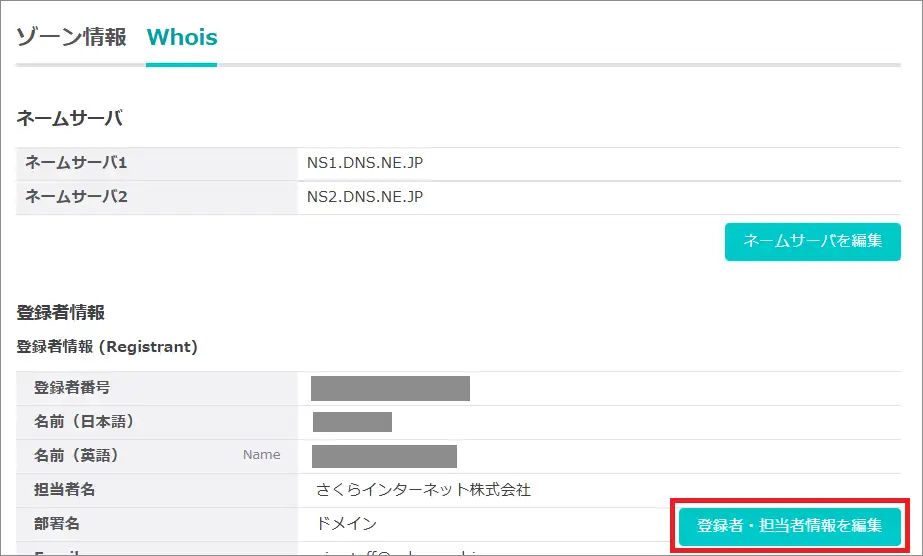Click the ネームサーバ section heading
The height and width of the screenshot is (556, 923).
(x=69, y=119)
